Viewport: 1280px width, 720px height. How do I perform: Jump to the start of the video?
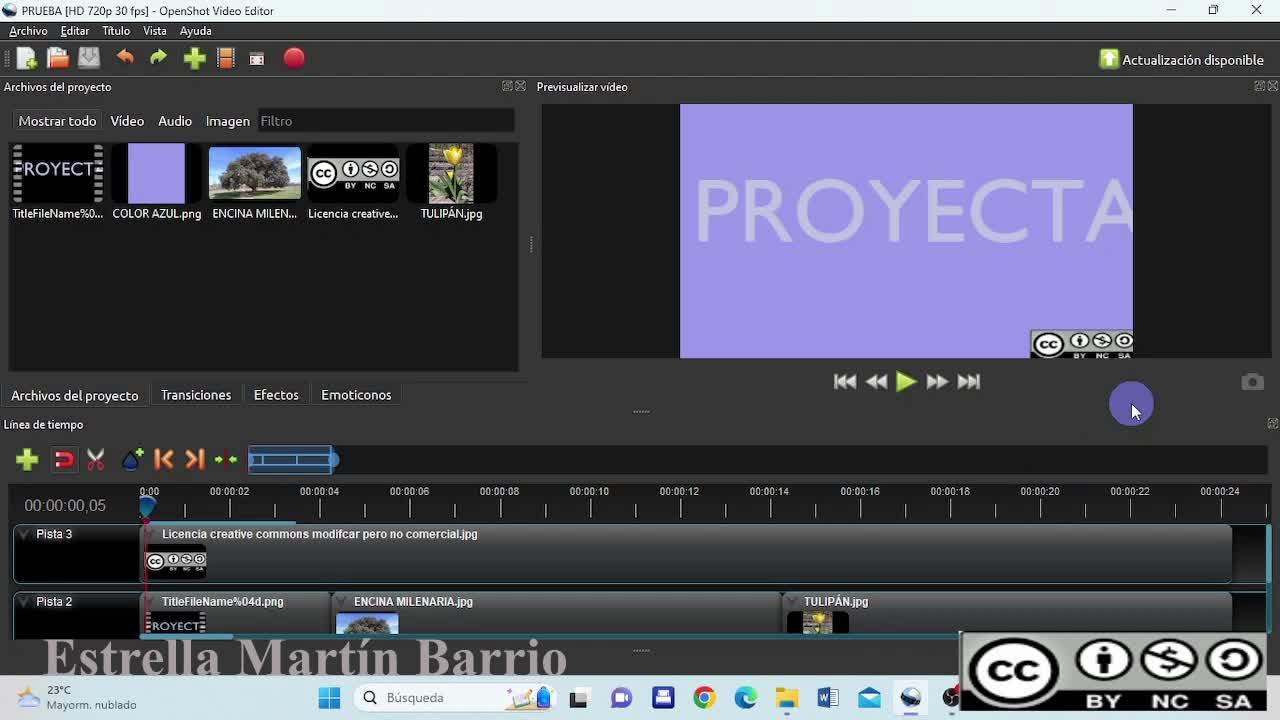845,381
